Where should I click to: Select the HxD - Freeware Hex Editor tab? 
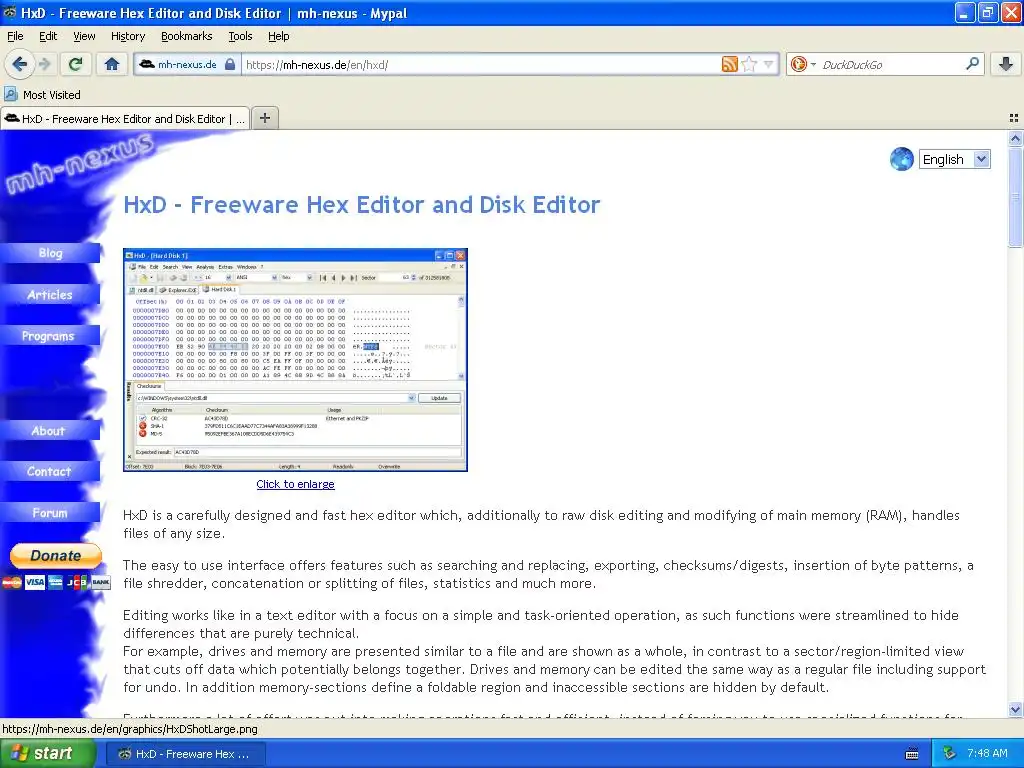(125, 119)
